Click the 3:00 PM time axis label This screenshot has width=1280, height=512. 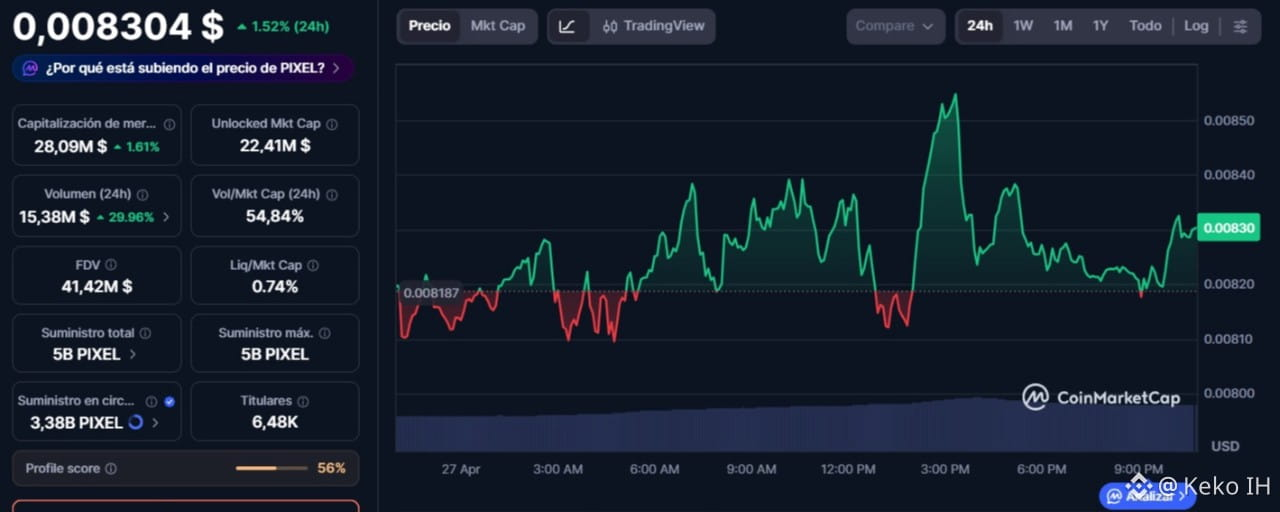click(944, 469)
